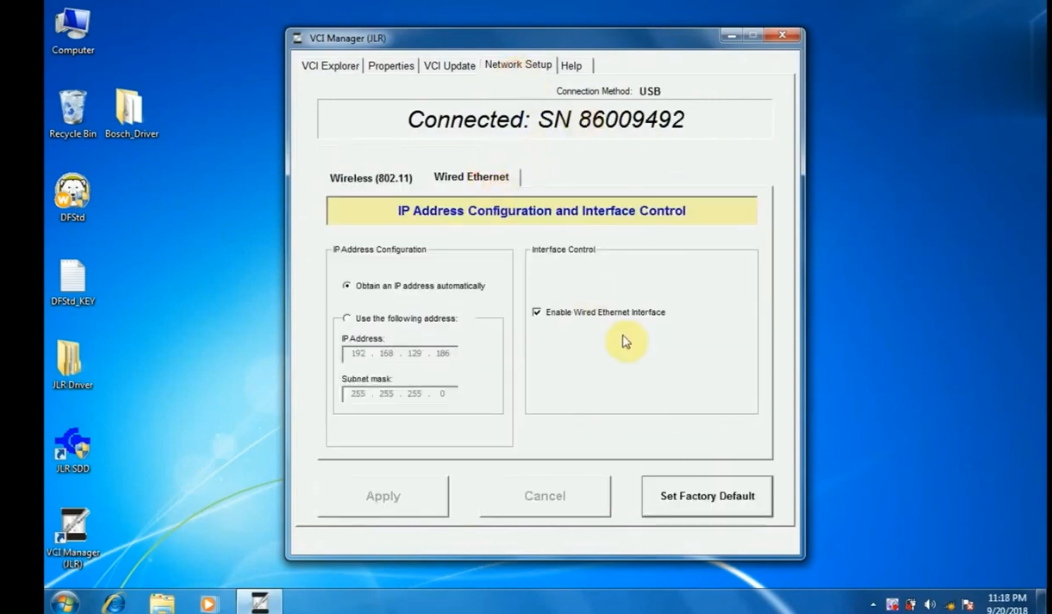Click Set Factory Default button
The width and height of the screenshot is (1052, 614).
coord(707,496)
